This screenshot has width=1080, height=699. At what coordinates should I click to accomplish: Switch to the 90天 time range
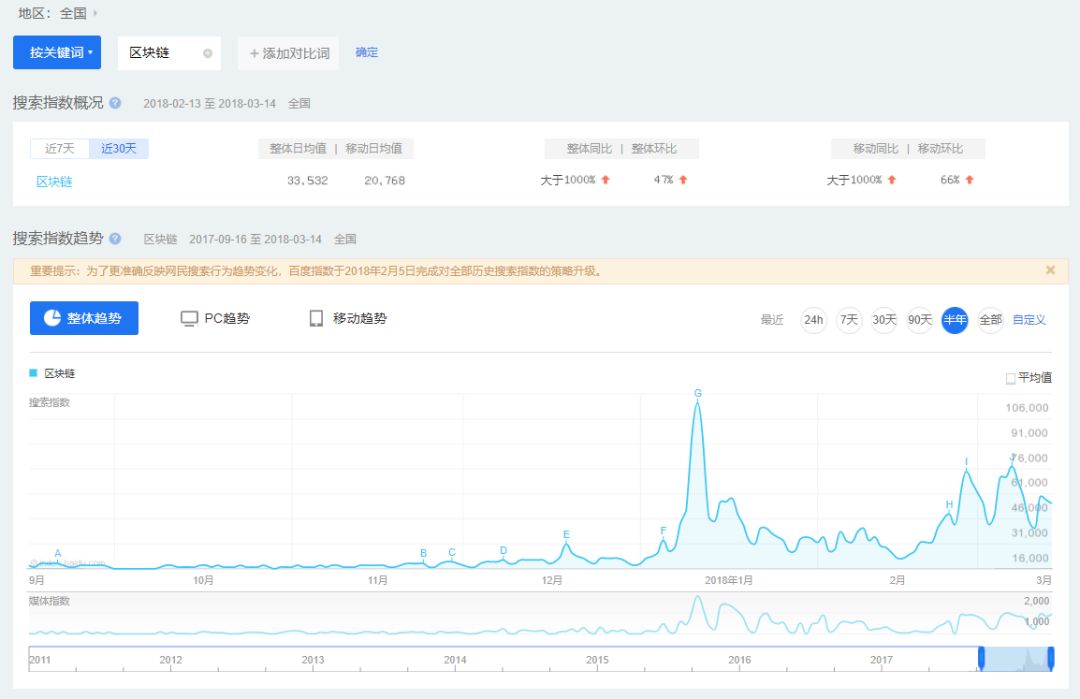coord(919,320)
